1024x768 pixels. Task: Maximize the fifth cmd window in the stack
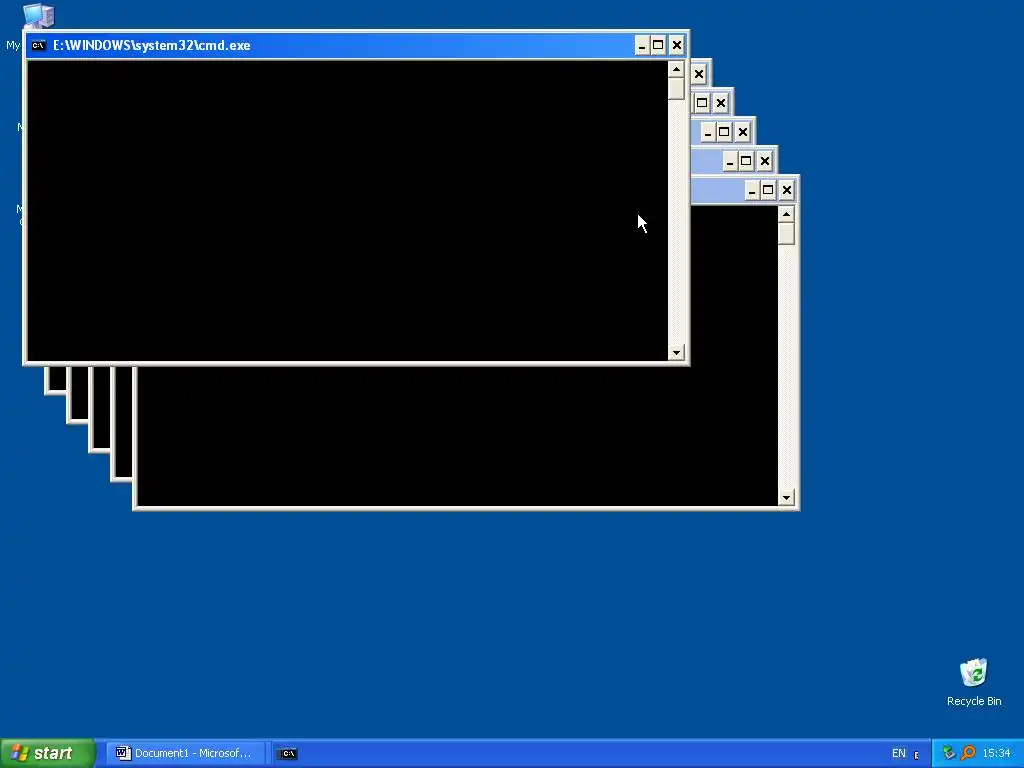(746, 161)
